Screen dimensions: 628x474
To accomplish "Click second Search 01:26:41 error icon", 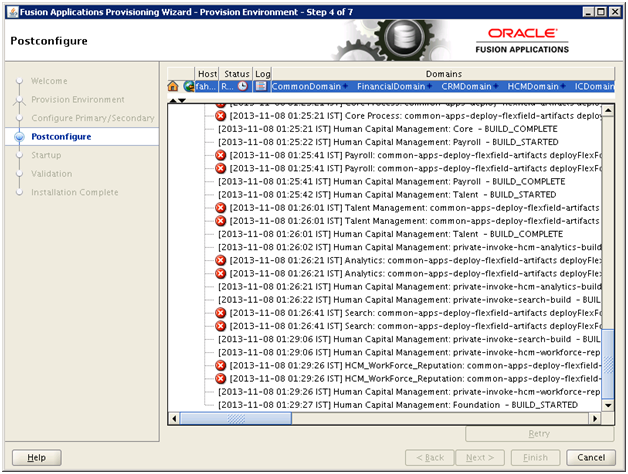I will point(220,326).
